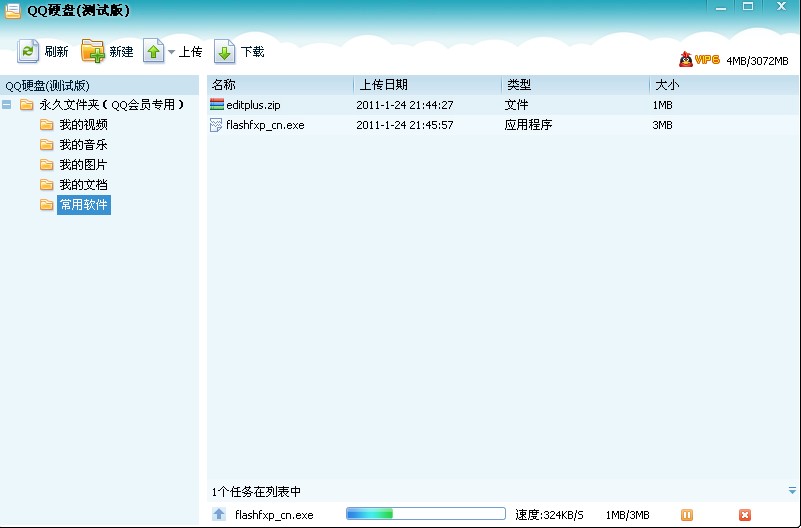Click the date 2011-1-24 21:44:27

coord(405,105)
